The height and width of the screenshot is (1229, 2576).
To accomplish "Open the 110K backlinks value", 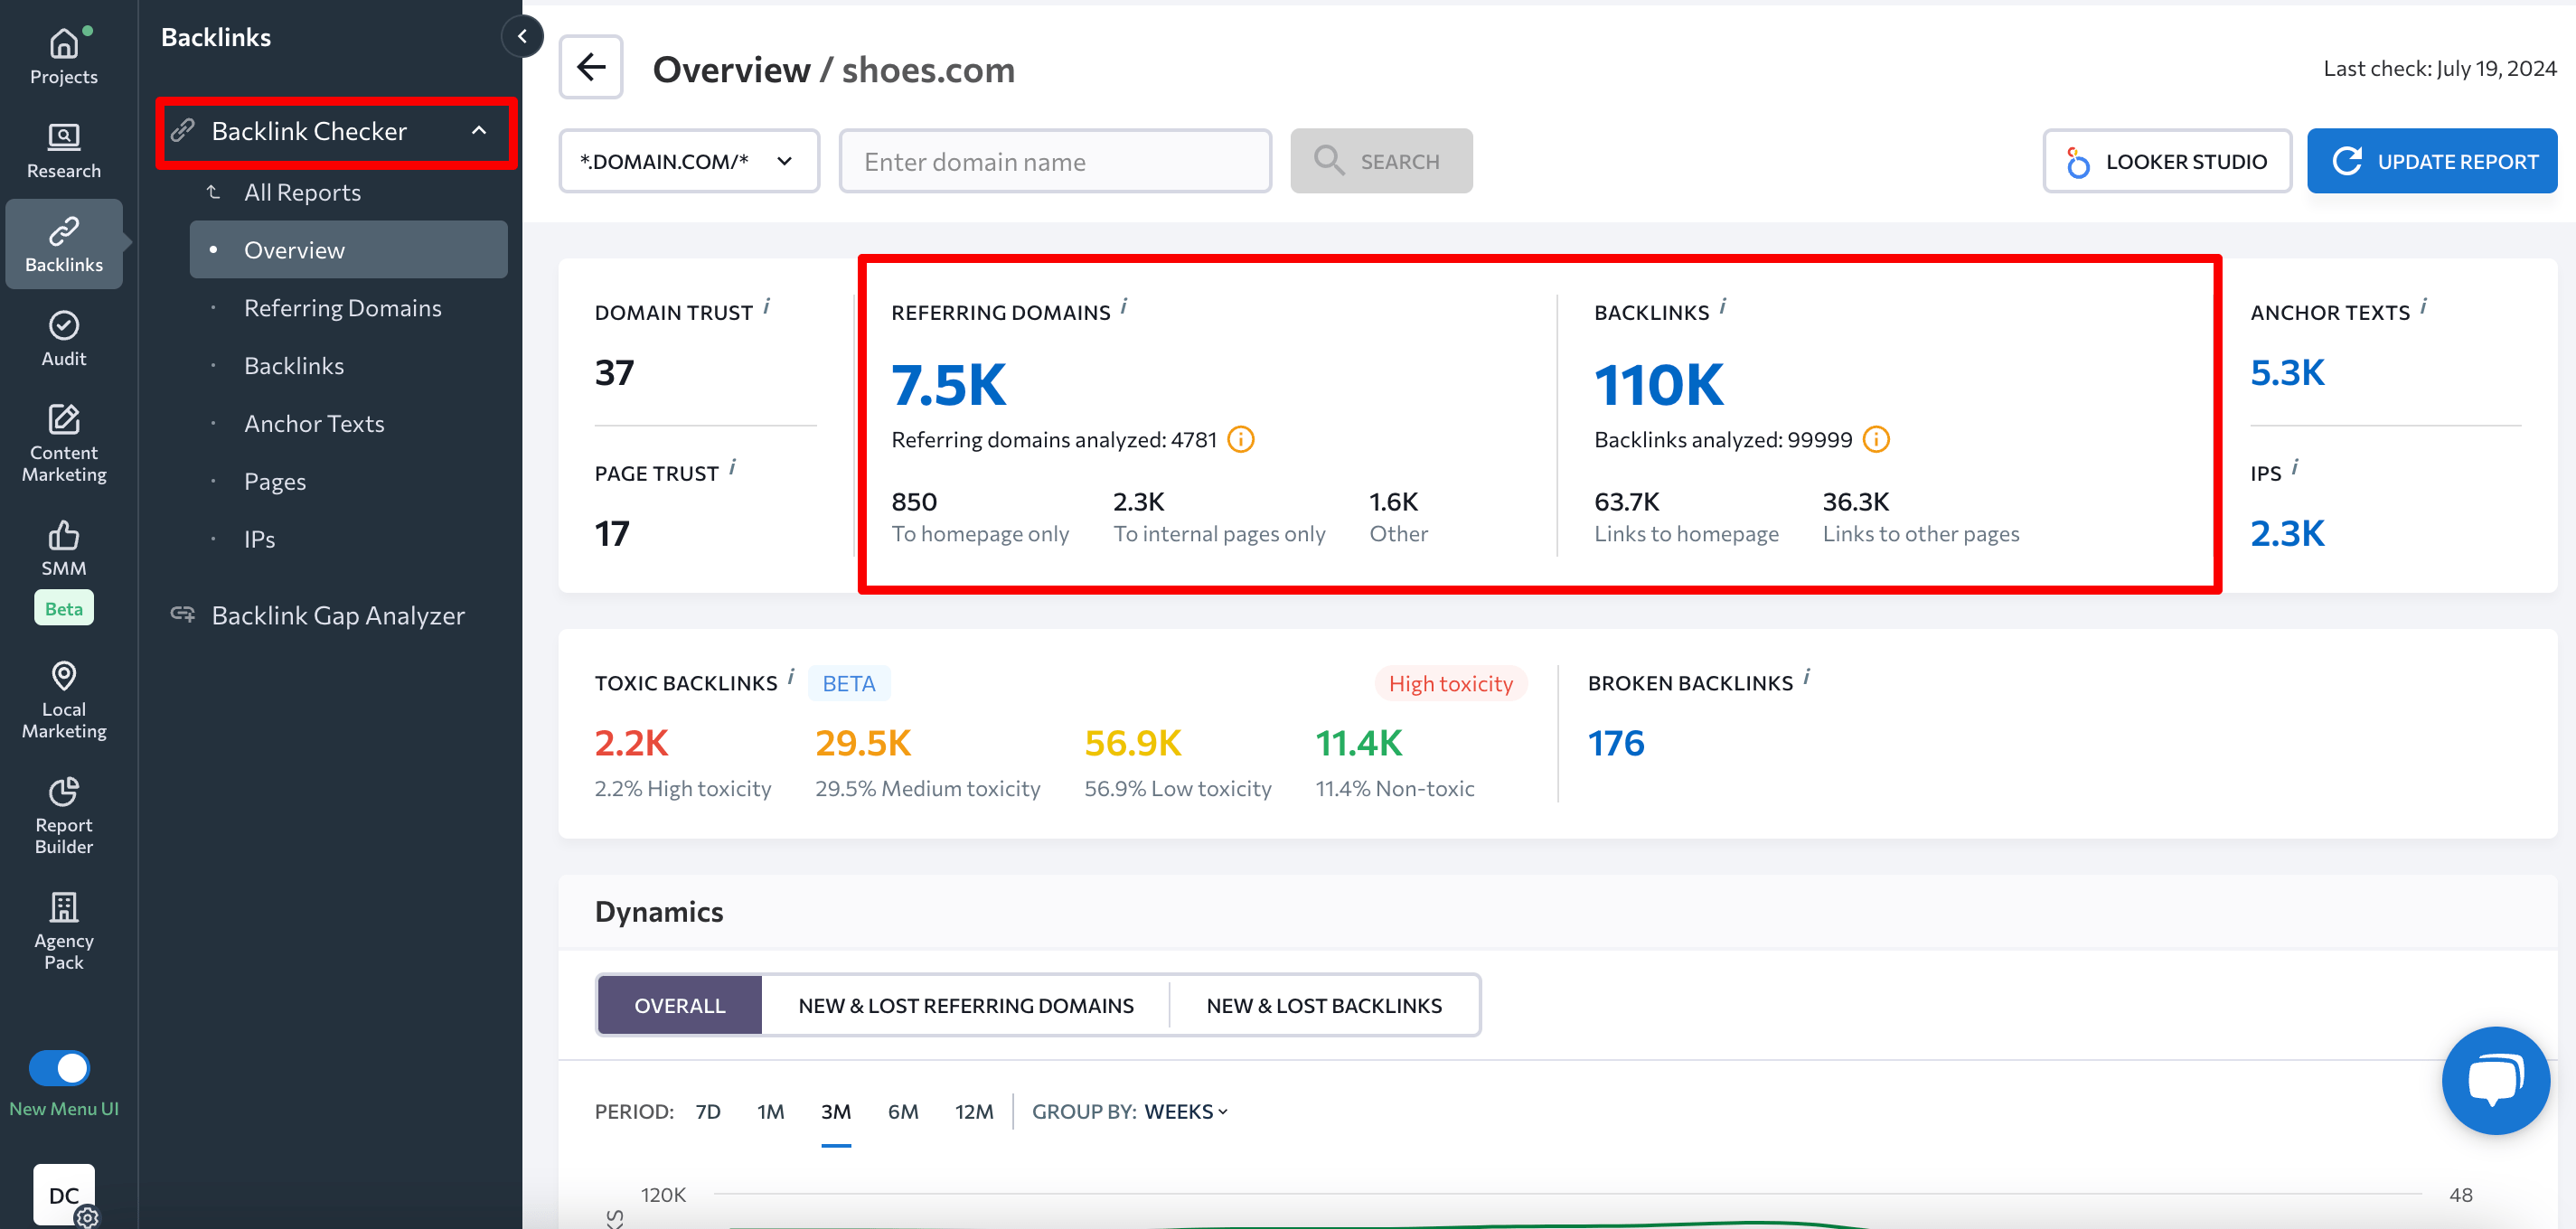I will coord(1659,385).
